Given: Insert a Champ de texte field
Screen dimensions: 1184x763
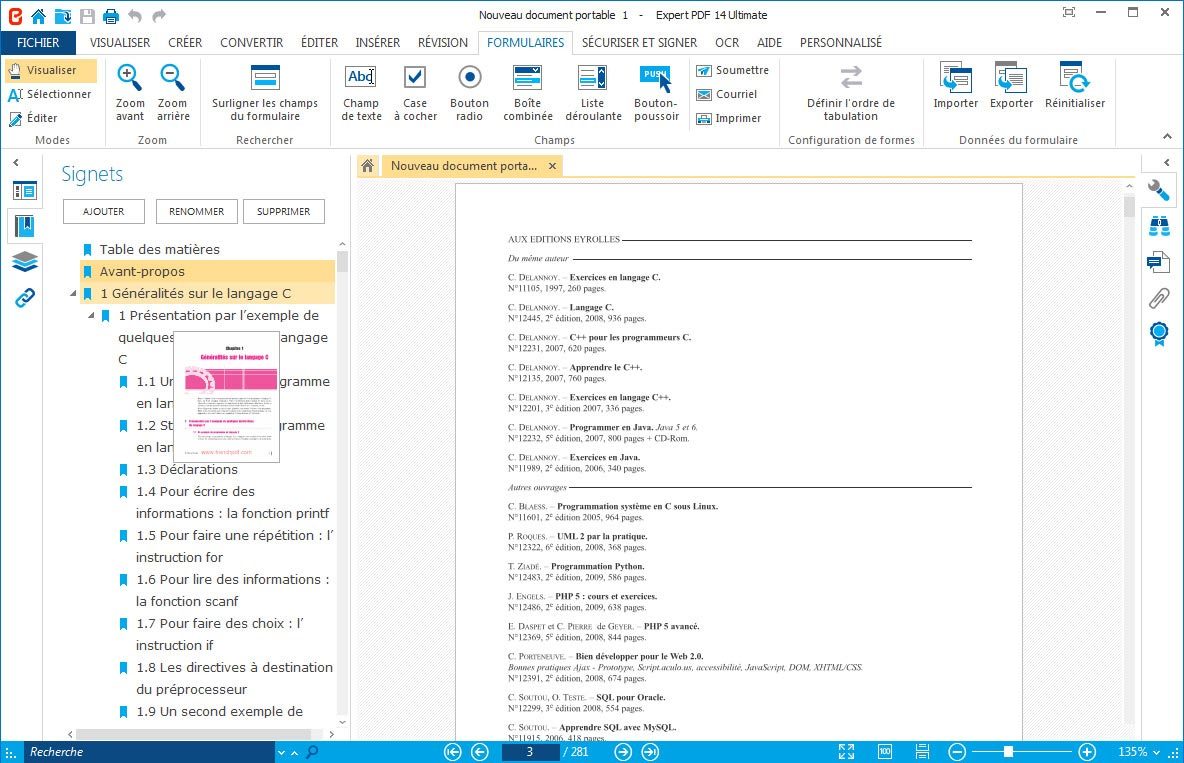Looking at the screenshot, I should point(361,92).
